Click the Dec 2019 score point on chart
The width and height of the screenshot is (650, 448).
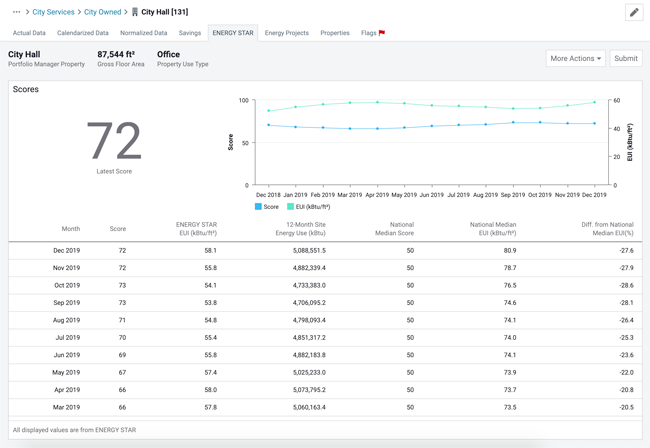pyautogui.click(x=594, y=124)
